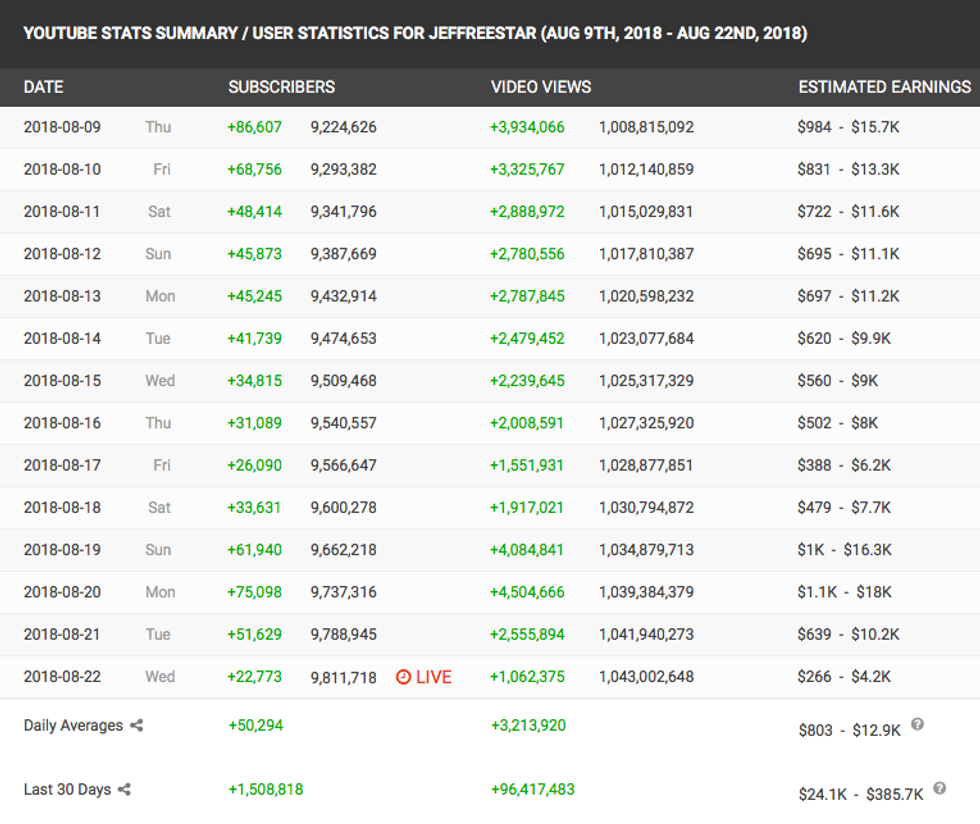Click the +86,607 subscriber gain value
Image resolution: width=980 pixels, height=824 pixels.
[x=255, y=127]
